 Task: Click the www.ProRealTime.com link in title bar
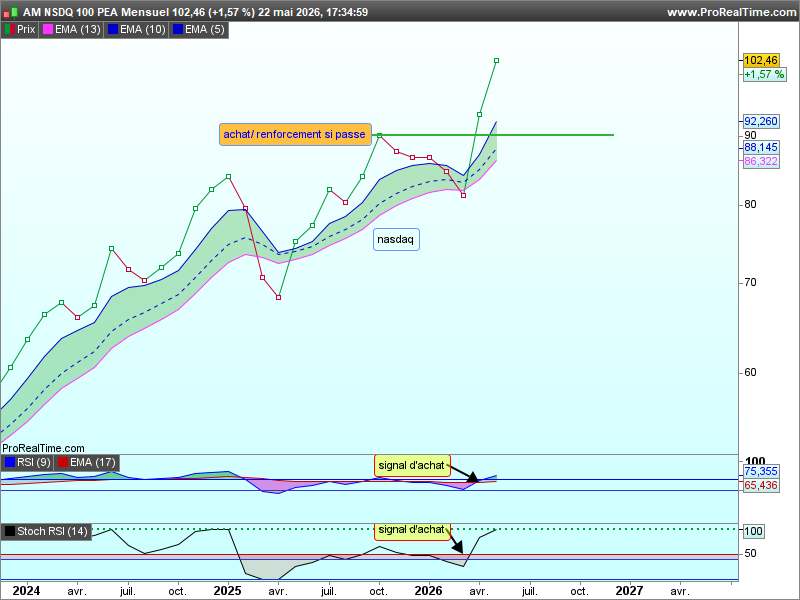click(732, 12)
